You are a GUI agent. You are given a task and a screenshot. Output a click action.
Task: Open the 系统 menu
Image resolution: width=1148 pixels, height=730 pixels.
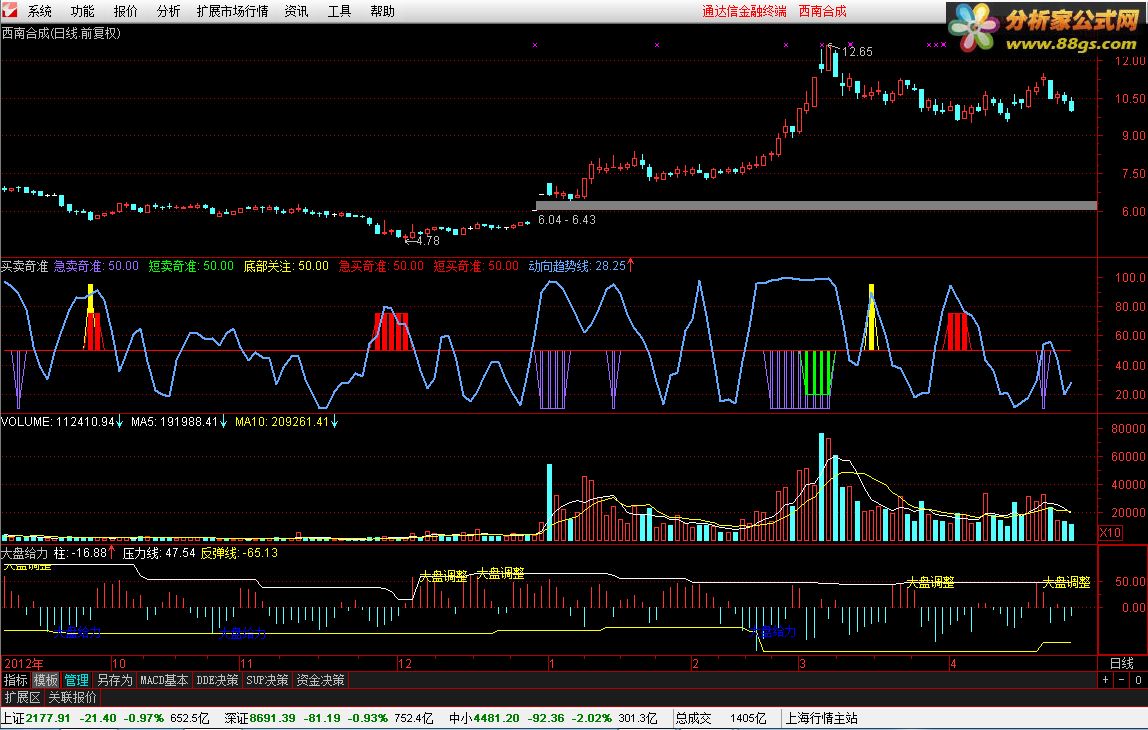point(40,11)
